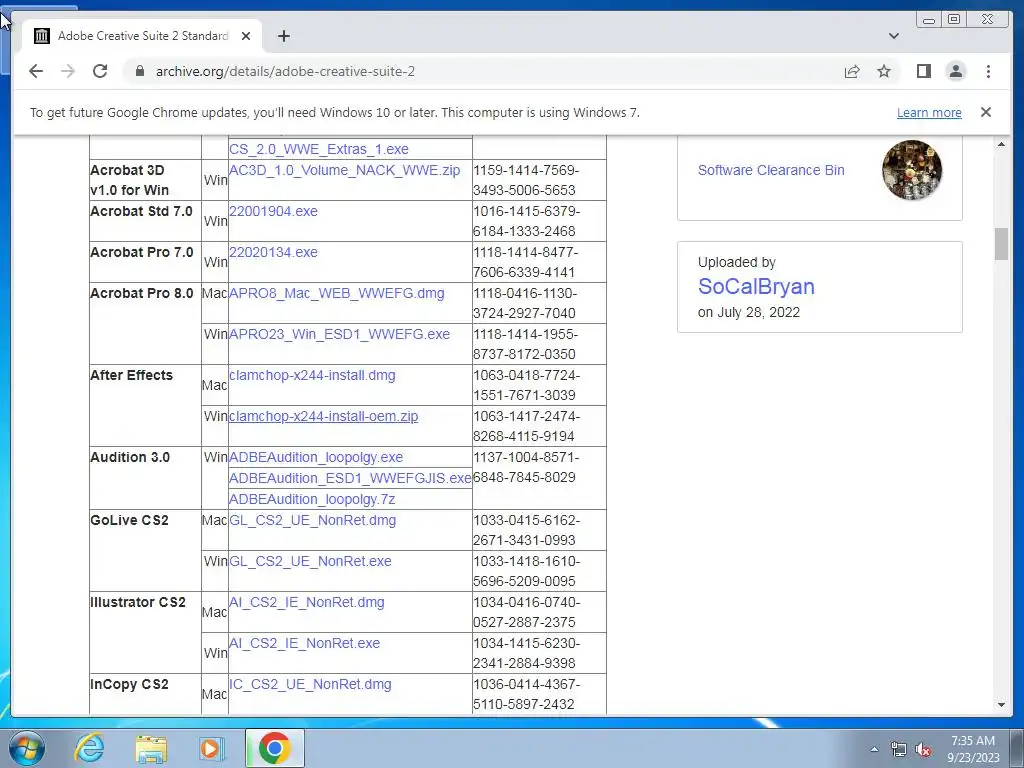The image size is (1024, 768).
Task: View site information via the lock icon
Action: tap(139, 71)
